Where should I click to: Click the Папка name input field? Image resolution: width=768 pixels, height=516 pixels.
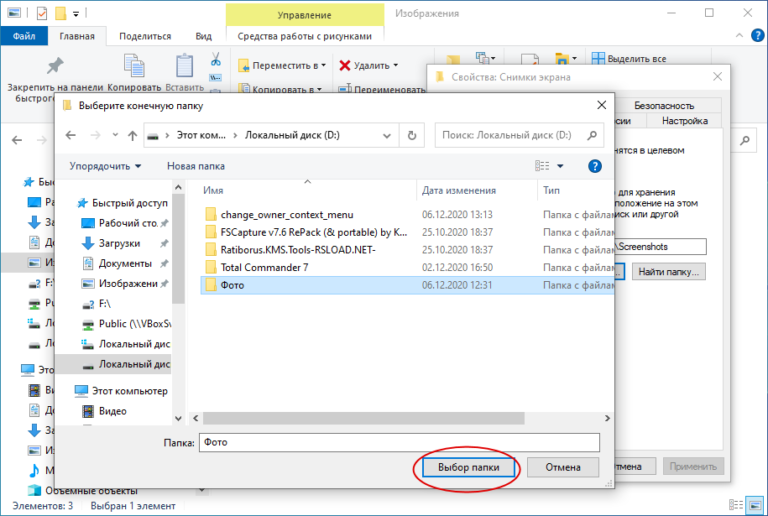coord(397,442)
